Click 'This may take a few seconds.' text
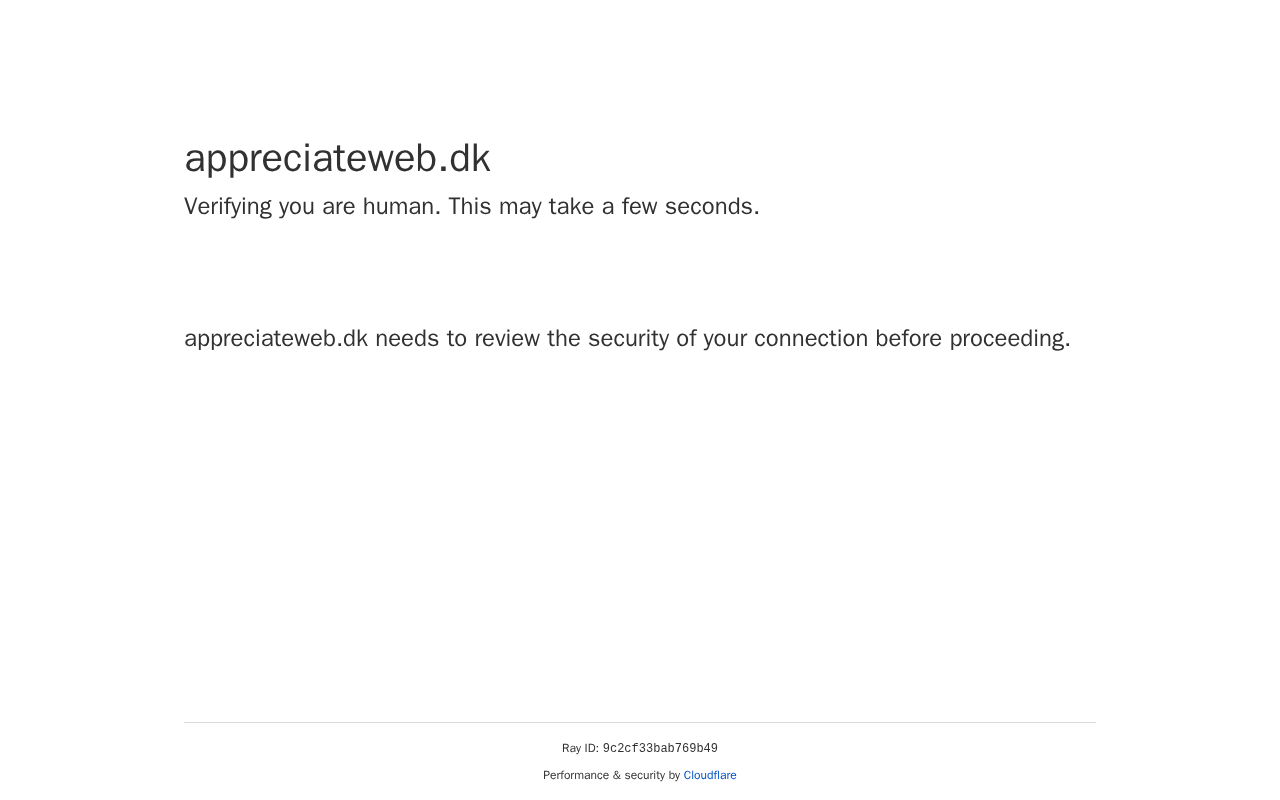This screenshot has height=800, width=1280. tap(603, 207)
